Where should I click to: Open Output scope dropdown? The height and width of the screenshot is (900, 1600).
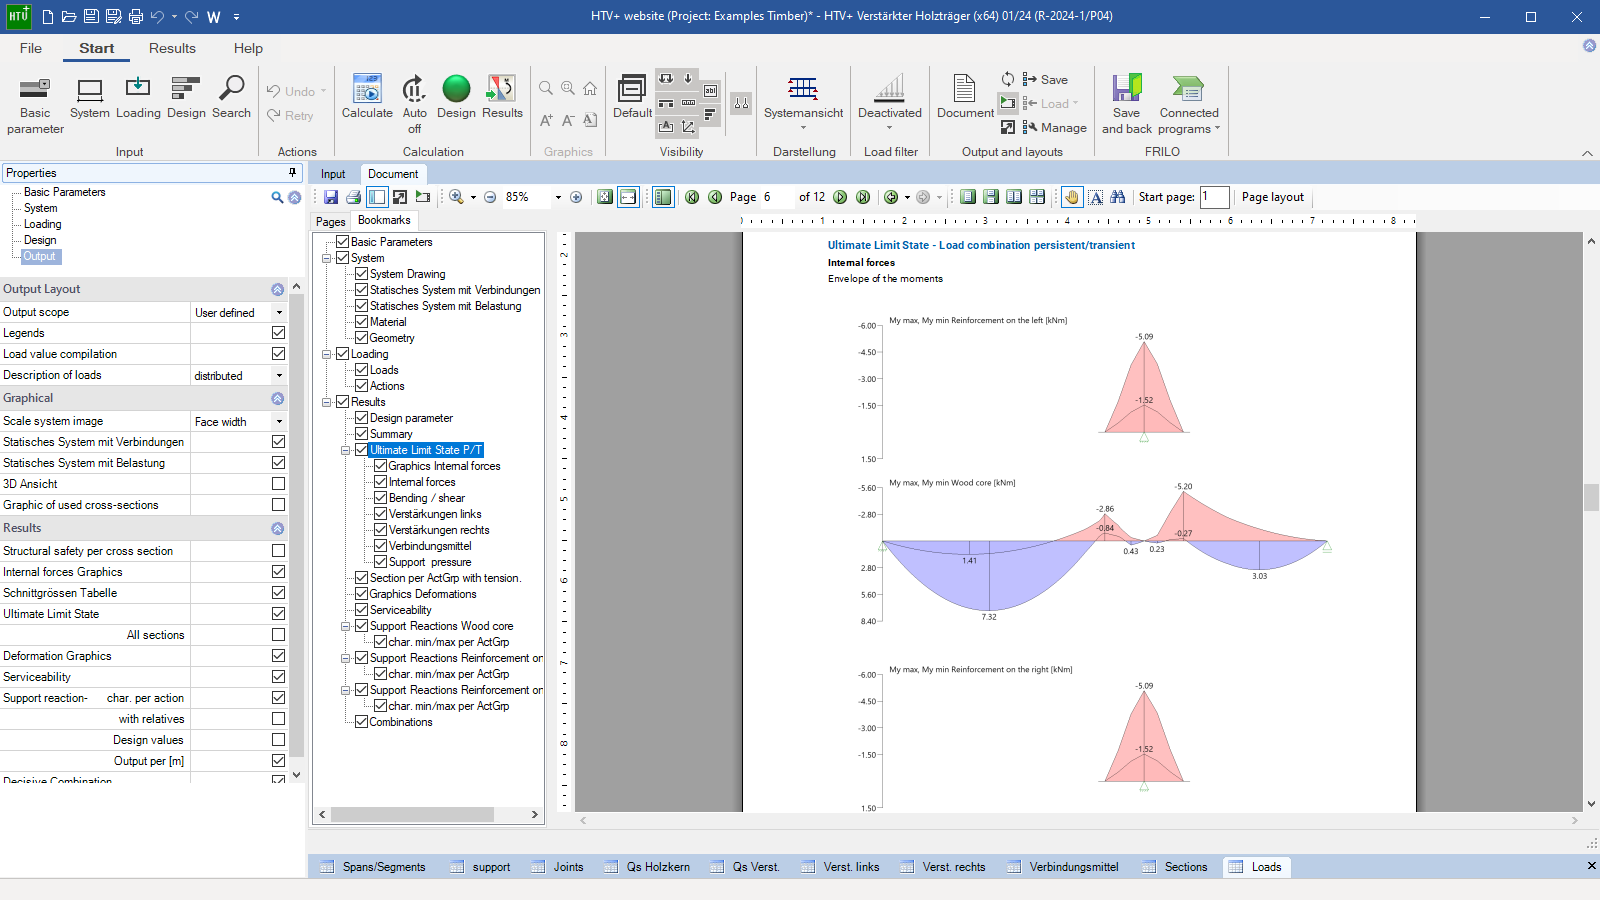click(279, 313)
